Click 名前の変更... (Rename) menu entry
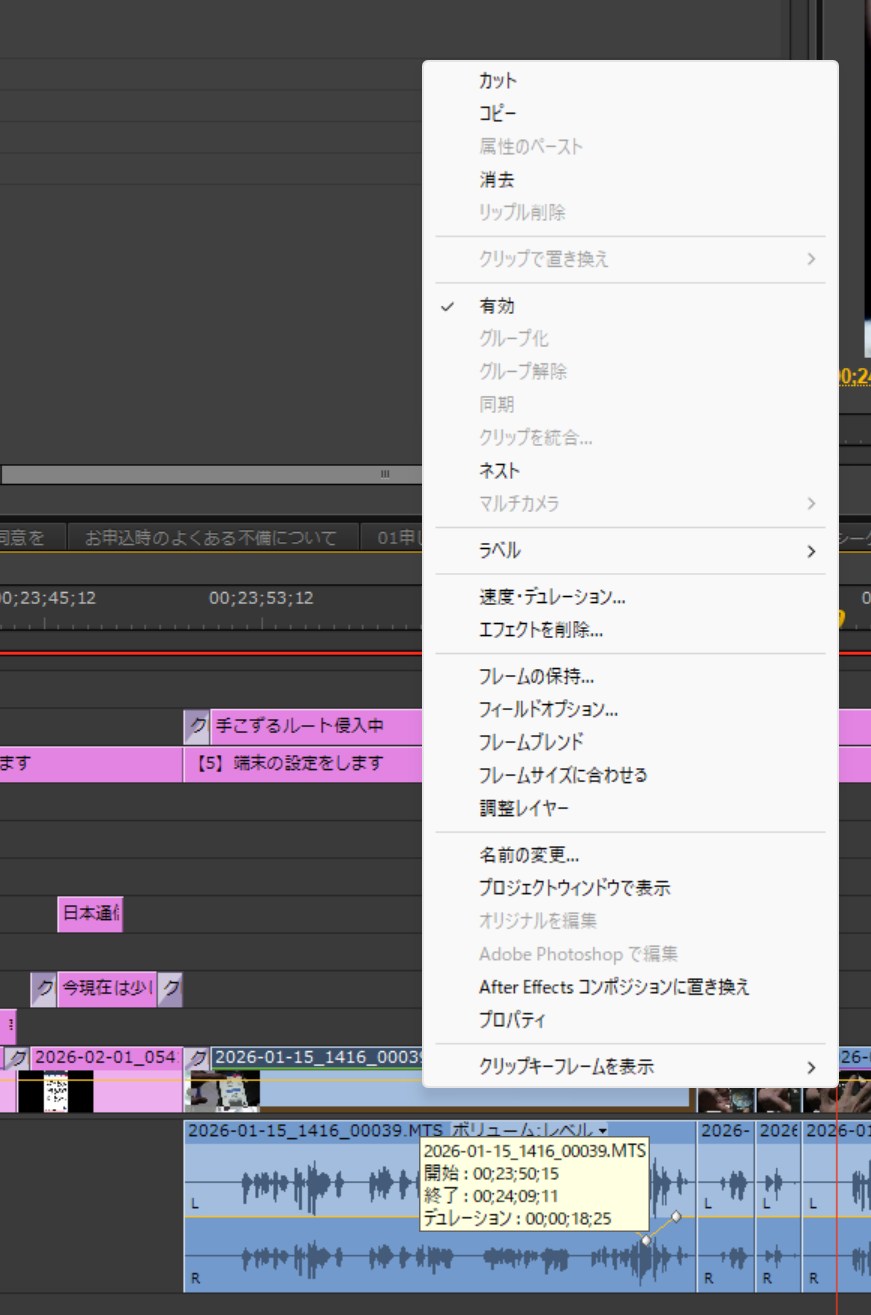 529,855
